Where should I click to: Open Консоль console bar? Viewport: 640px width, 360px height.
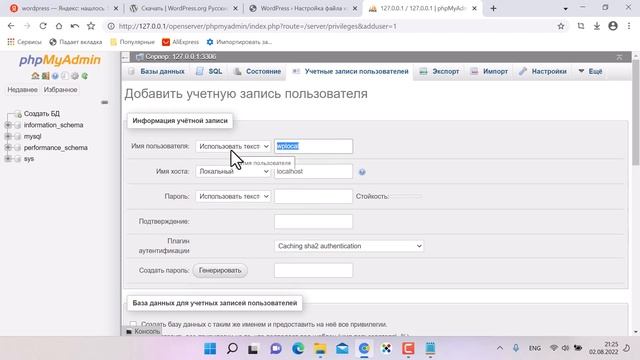(143, 331)
